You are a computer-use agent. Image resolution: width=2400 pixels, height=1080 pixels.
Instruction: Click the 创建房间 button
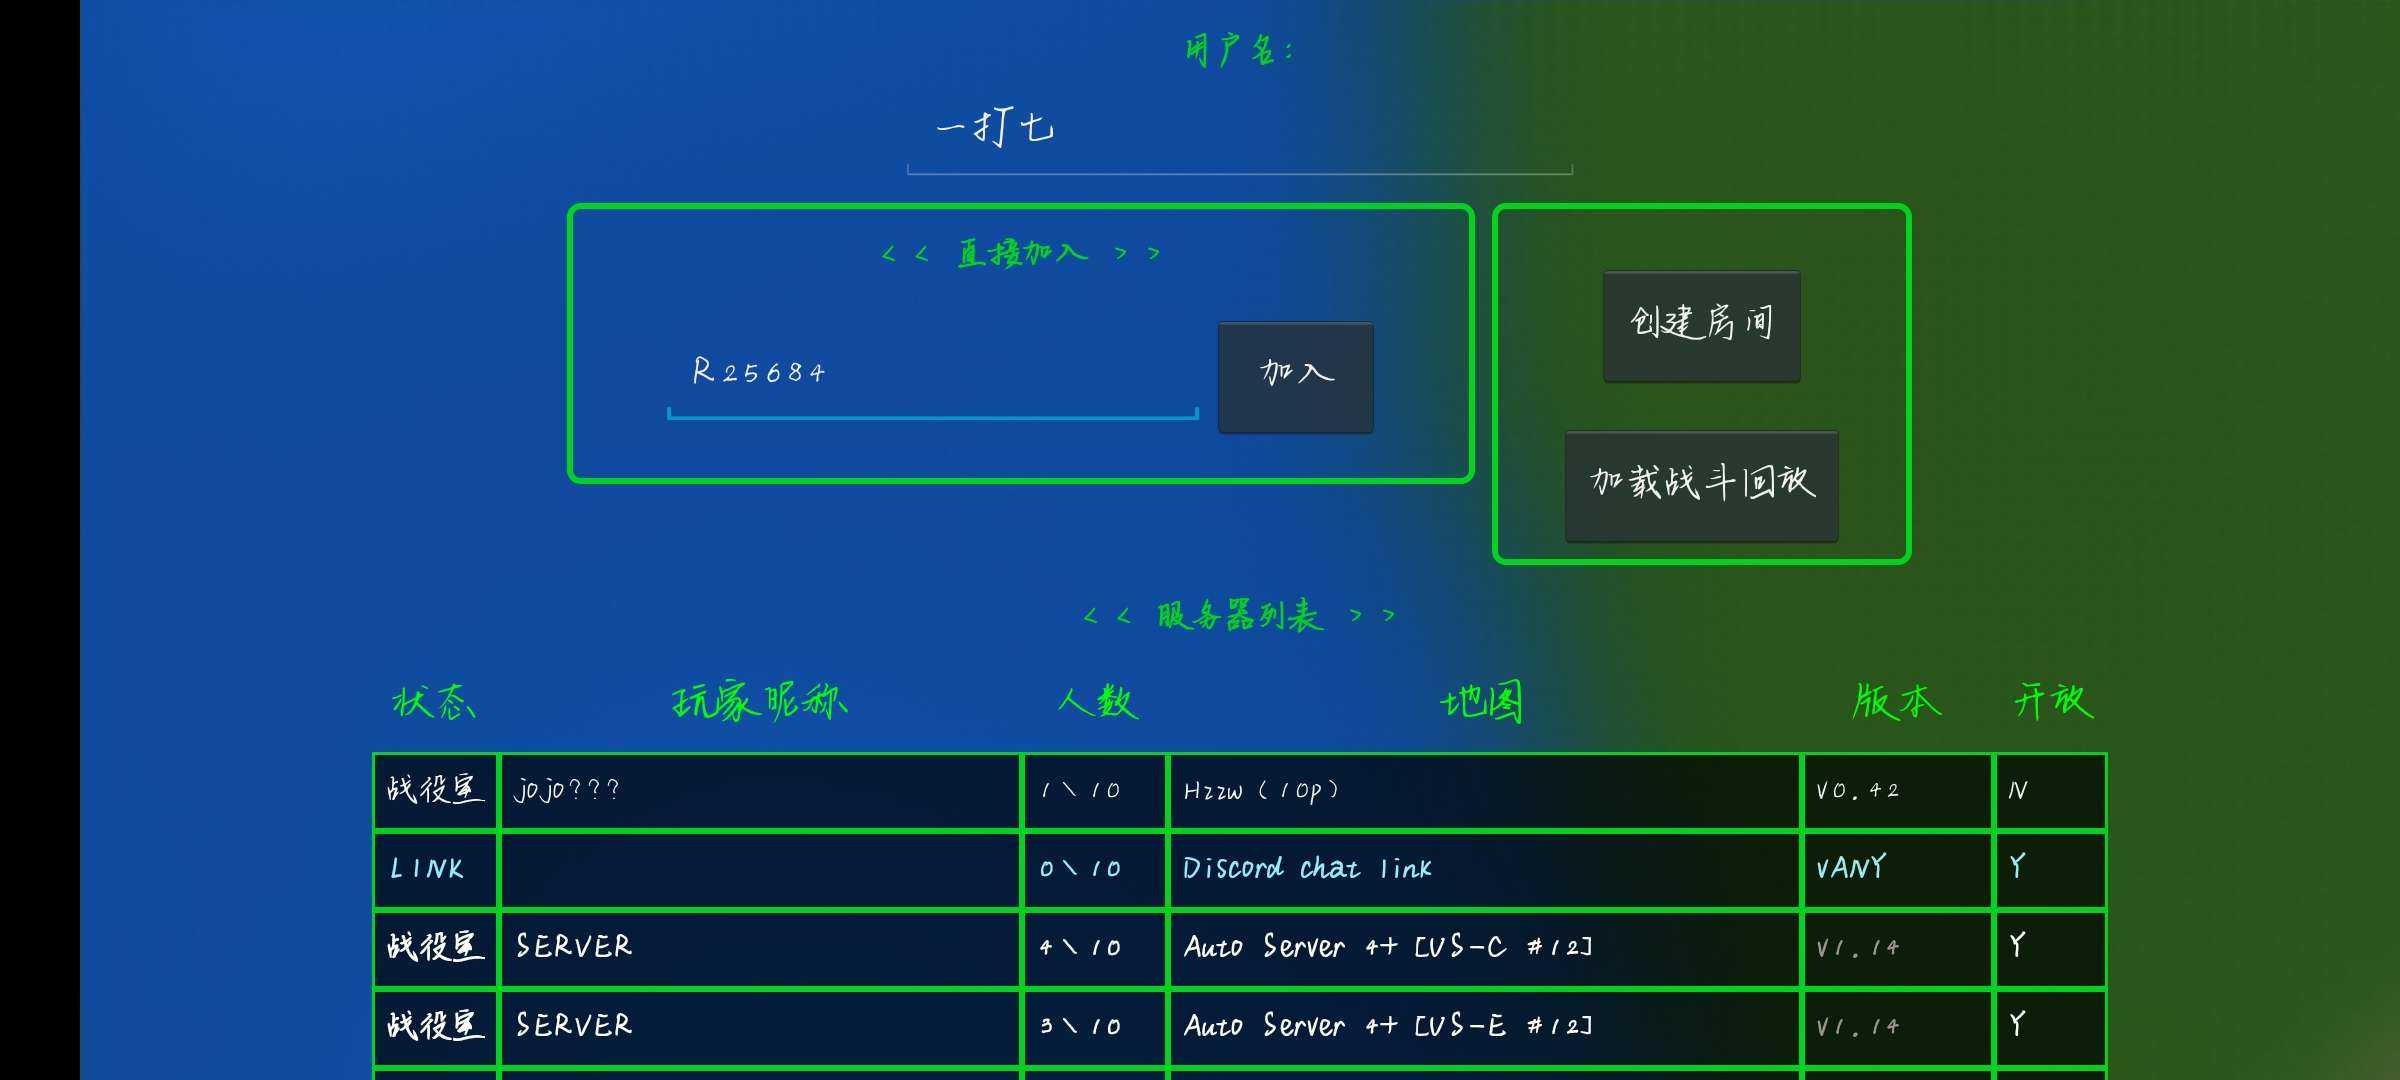[1702, 317]
